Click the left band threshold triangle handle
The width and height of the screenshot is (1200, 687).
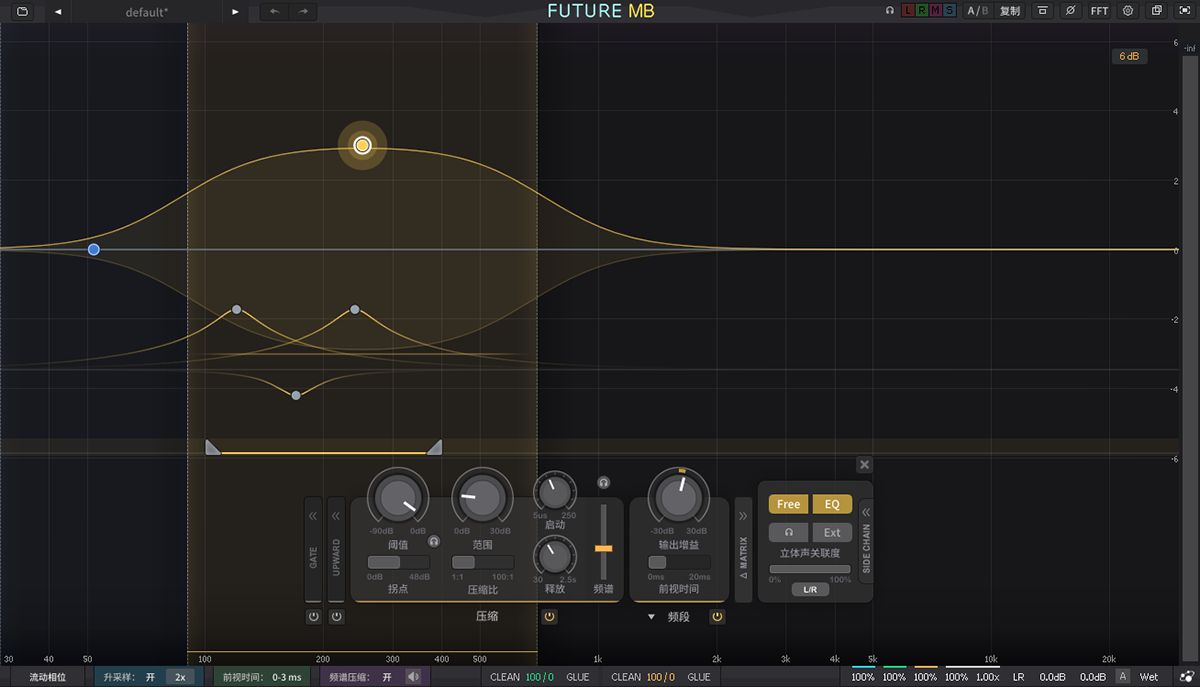212,447
